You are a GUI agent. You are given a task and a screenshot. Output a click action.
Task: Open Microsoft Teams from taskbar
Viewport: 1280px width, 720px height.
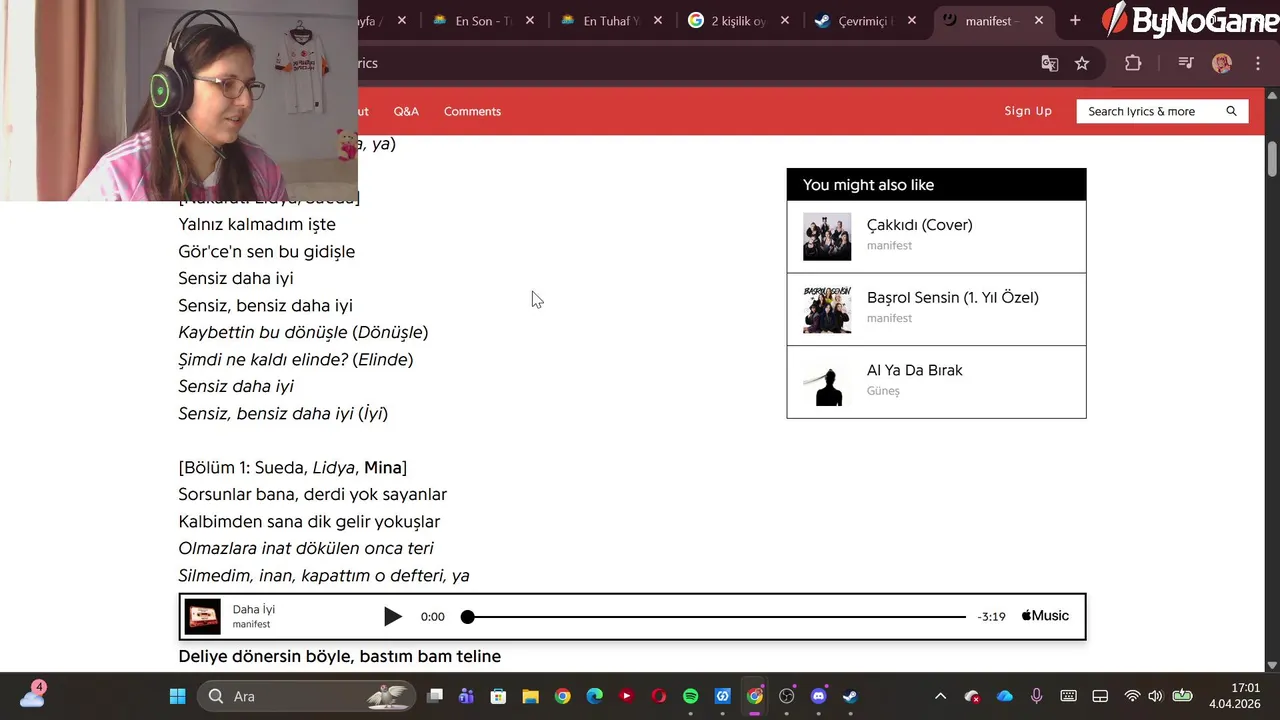[466, 696]
